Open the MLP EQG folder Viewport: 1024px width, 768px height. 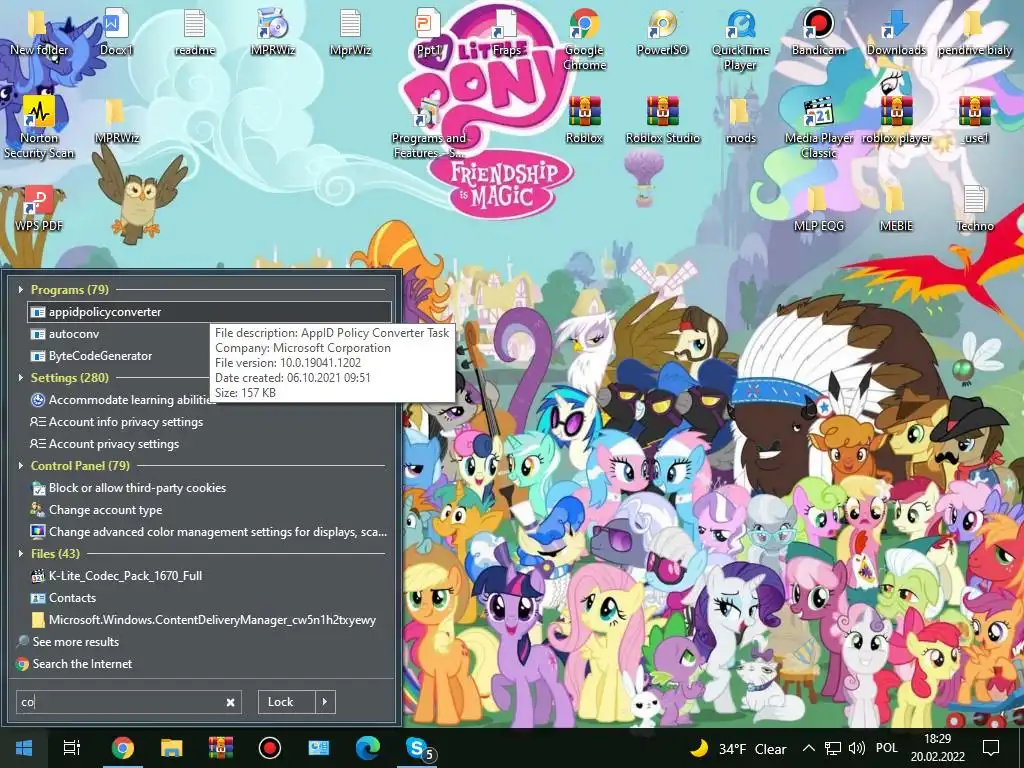(818, 209)
